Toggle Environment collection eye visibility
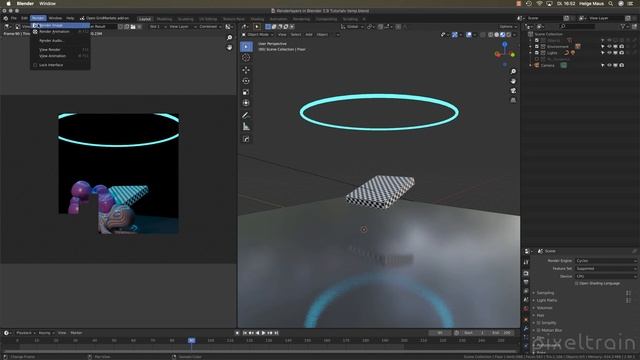This screenshot has width=640, height=360. (609, 47)
